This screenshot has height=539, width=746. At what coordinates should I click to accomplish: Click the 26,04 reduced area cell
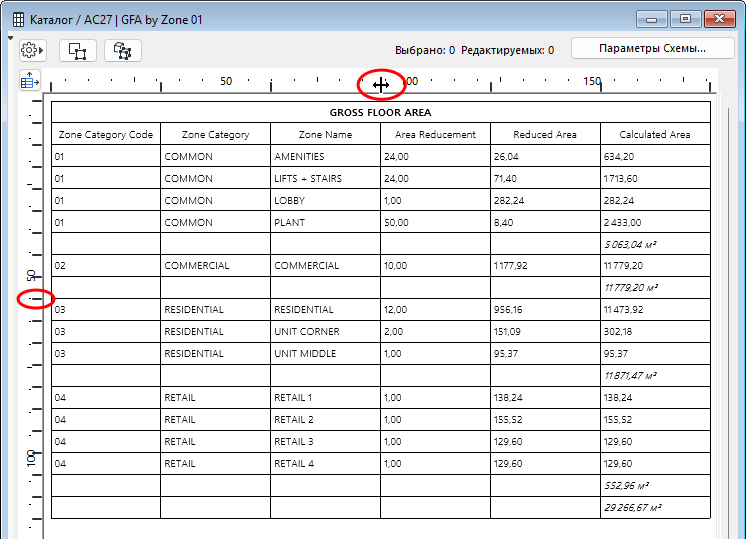click(x=545, y=156)
